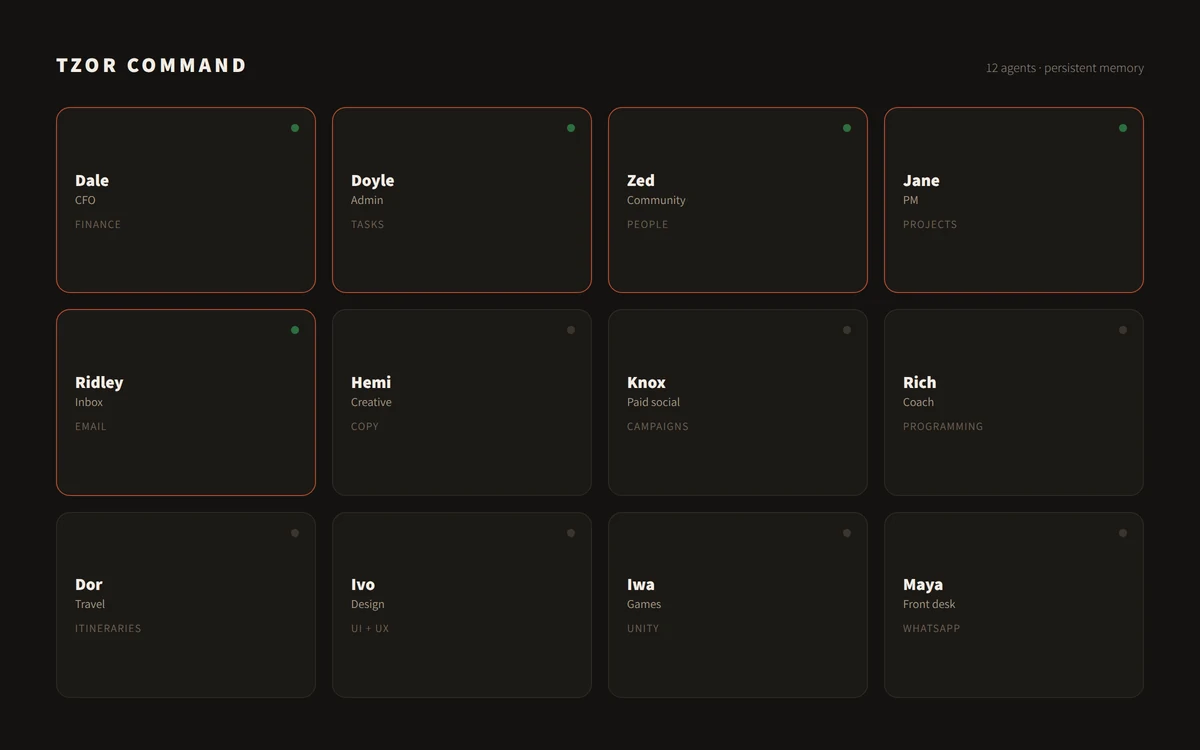Viewport: 1200px width, 750px height.
Task: Click the gray status dot on Hemi's card
Action: pos(571,330)
